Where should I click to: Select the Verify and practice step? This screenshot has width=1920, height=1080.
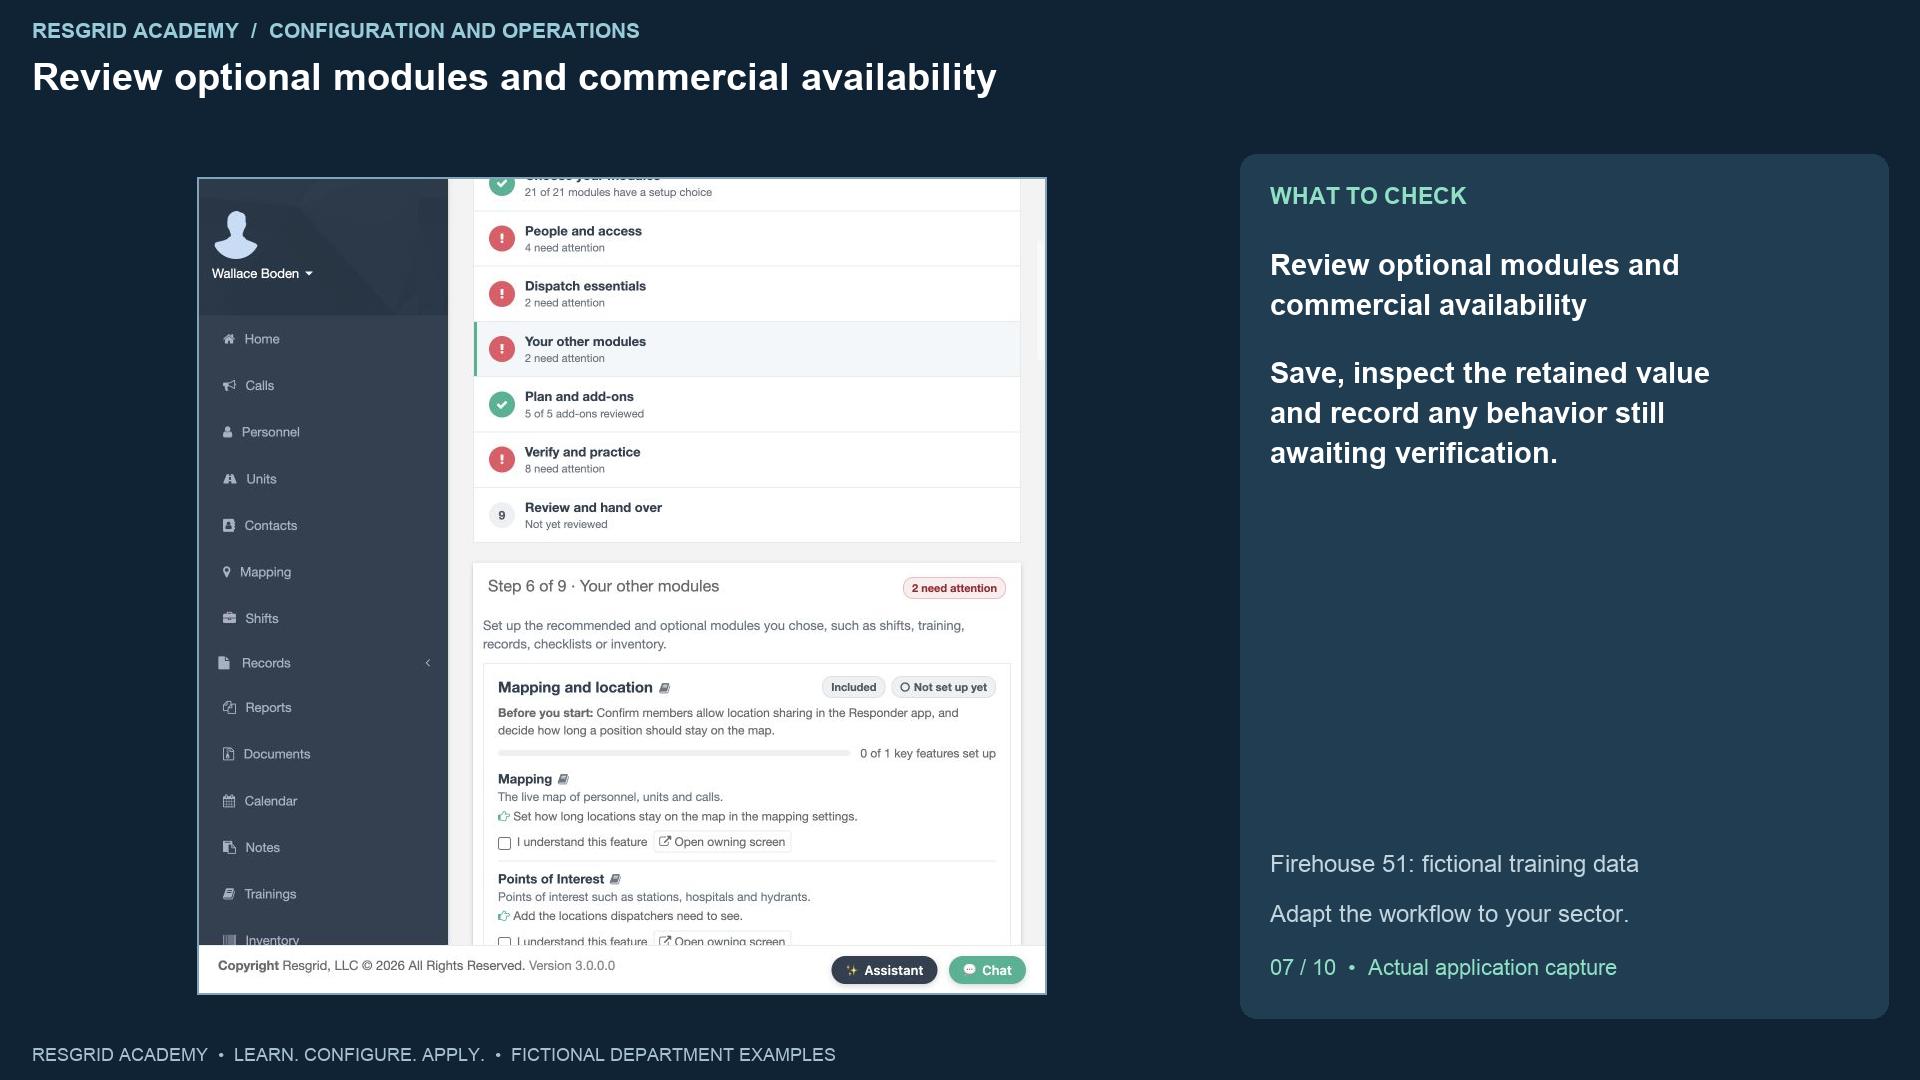(747, 460)
